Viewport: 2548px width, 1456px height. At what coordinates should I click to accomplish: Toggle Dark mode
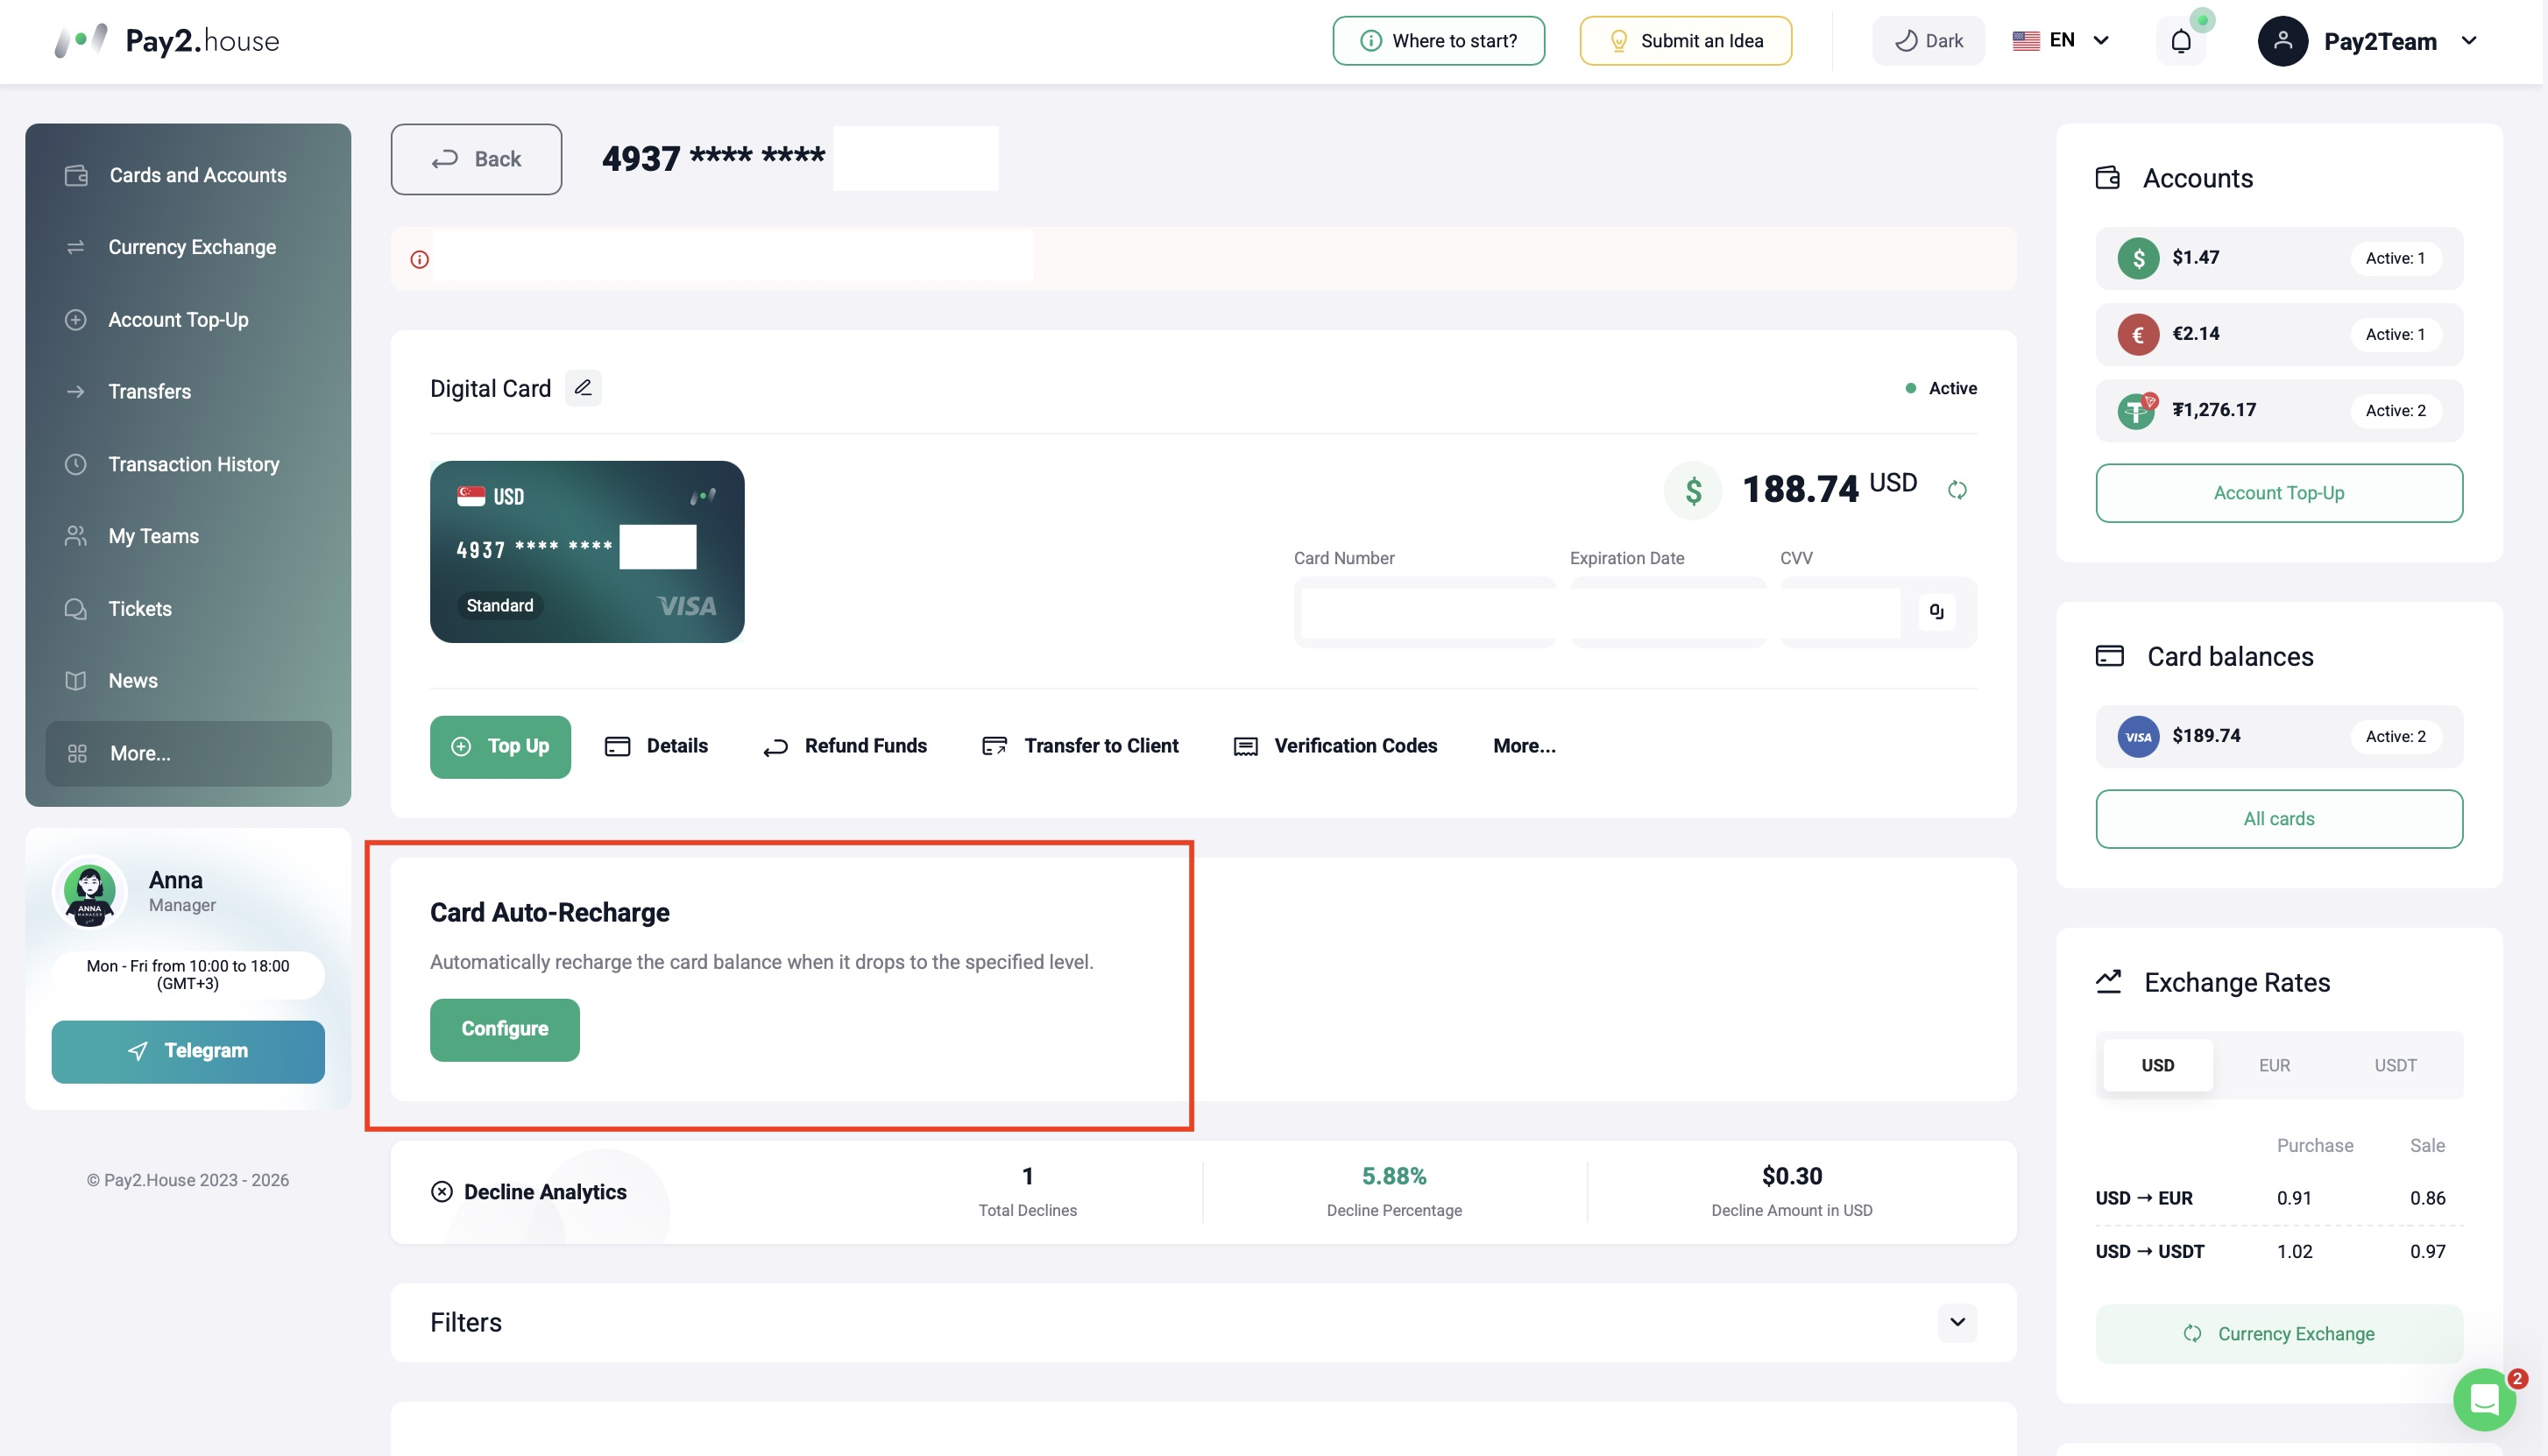point(1928,41)
